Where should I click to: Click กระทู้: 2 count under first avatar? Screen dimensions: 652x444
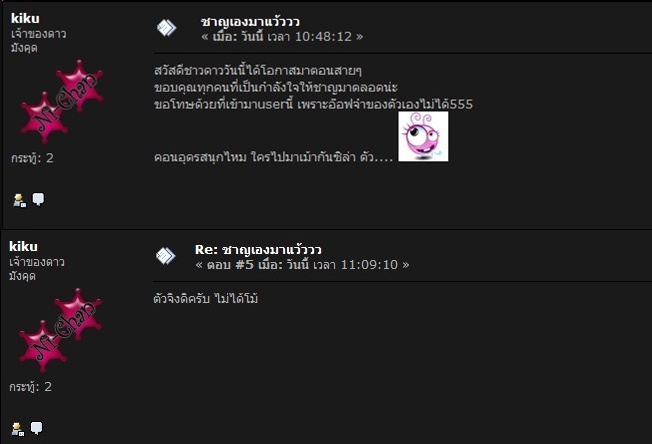click(x=32, y=158)
